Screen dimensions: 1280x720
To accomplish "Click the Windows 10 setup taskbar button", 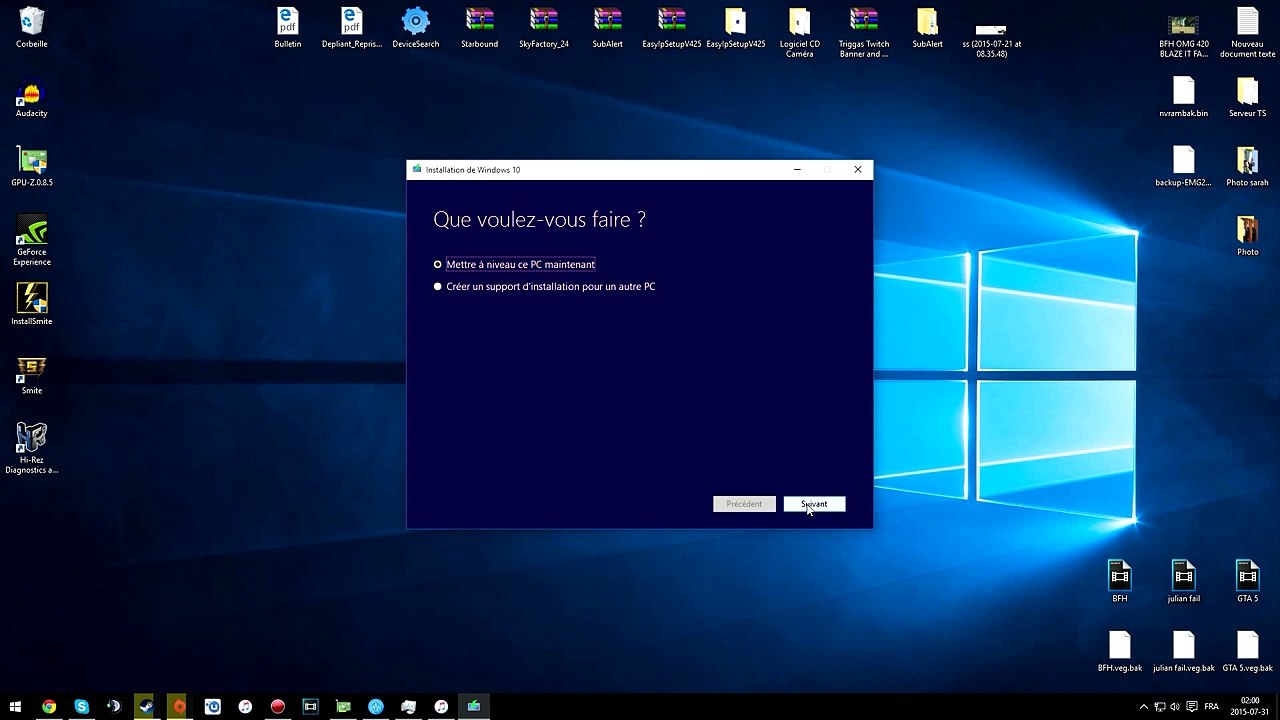I will click(474, 706).
